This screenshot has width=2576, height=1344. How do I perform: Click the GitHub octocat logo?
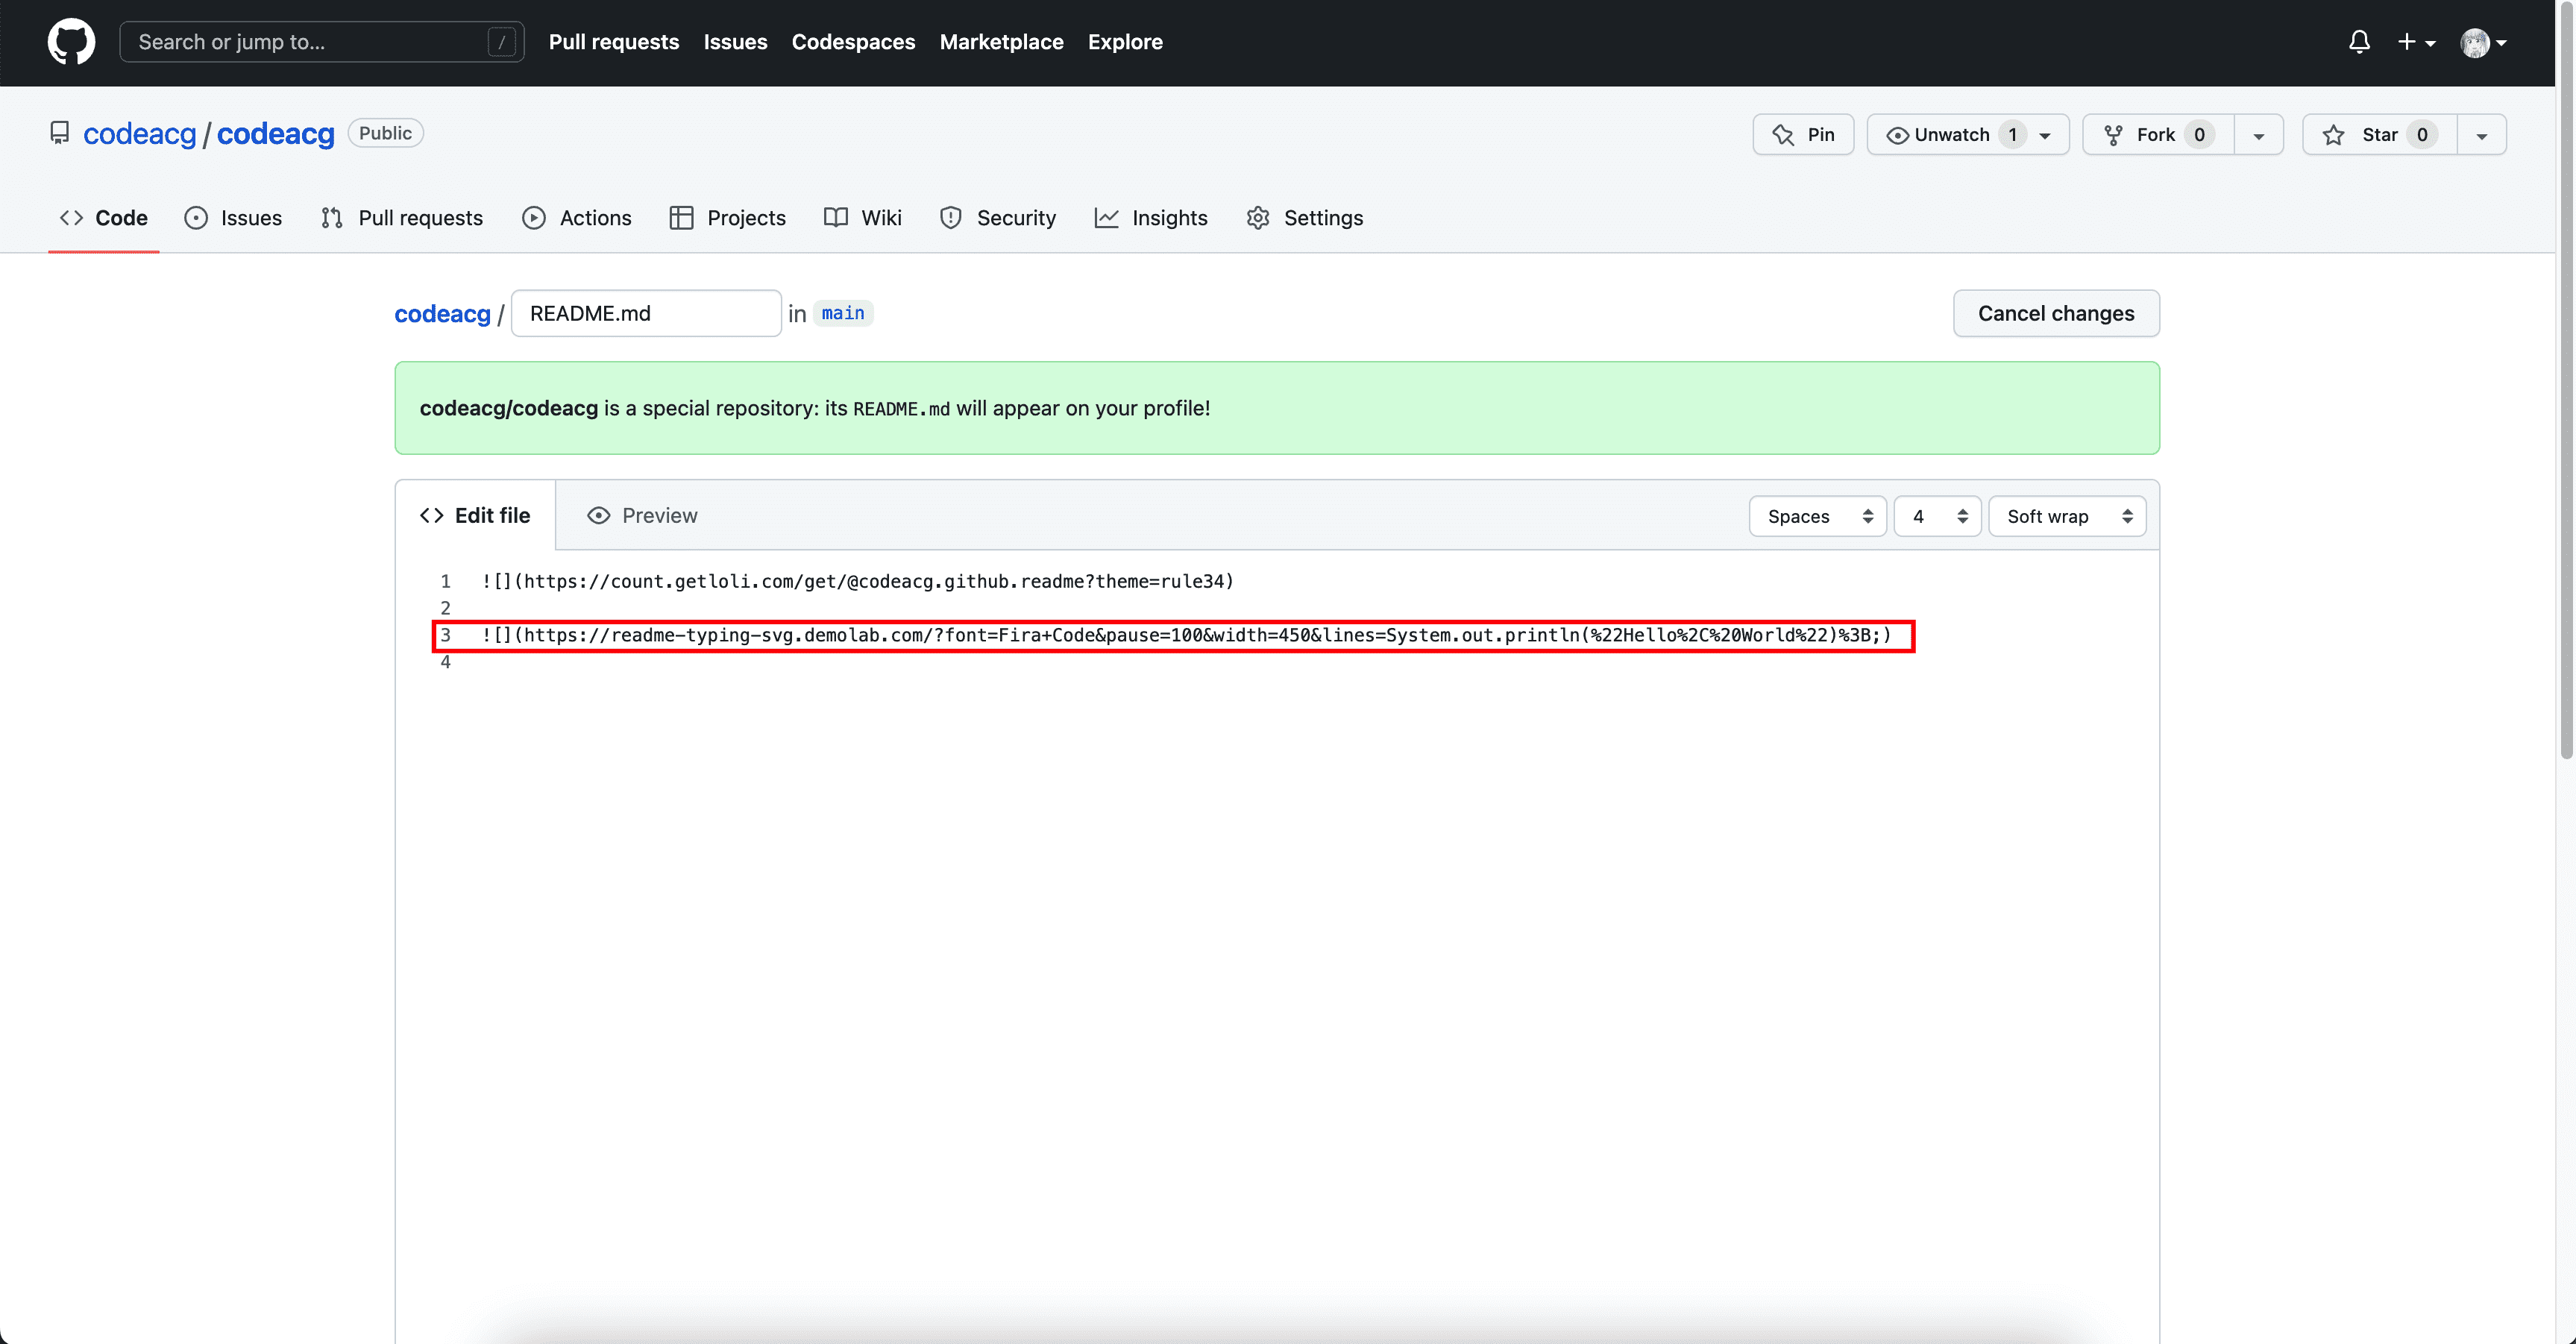[71, 42]
